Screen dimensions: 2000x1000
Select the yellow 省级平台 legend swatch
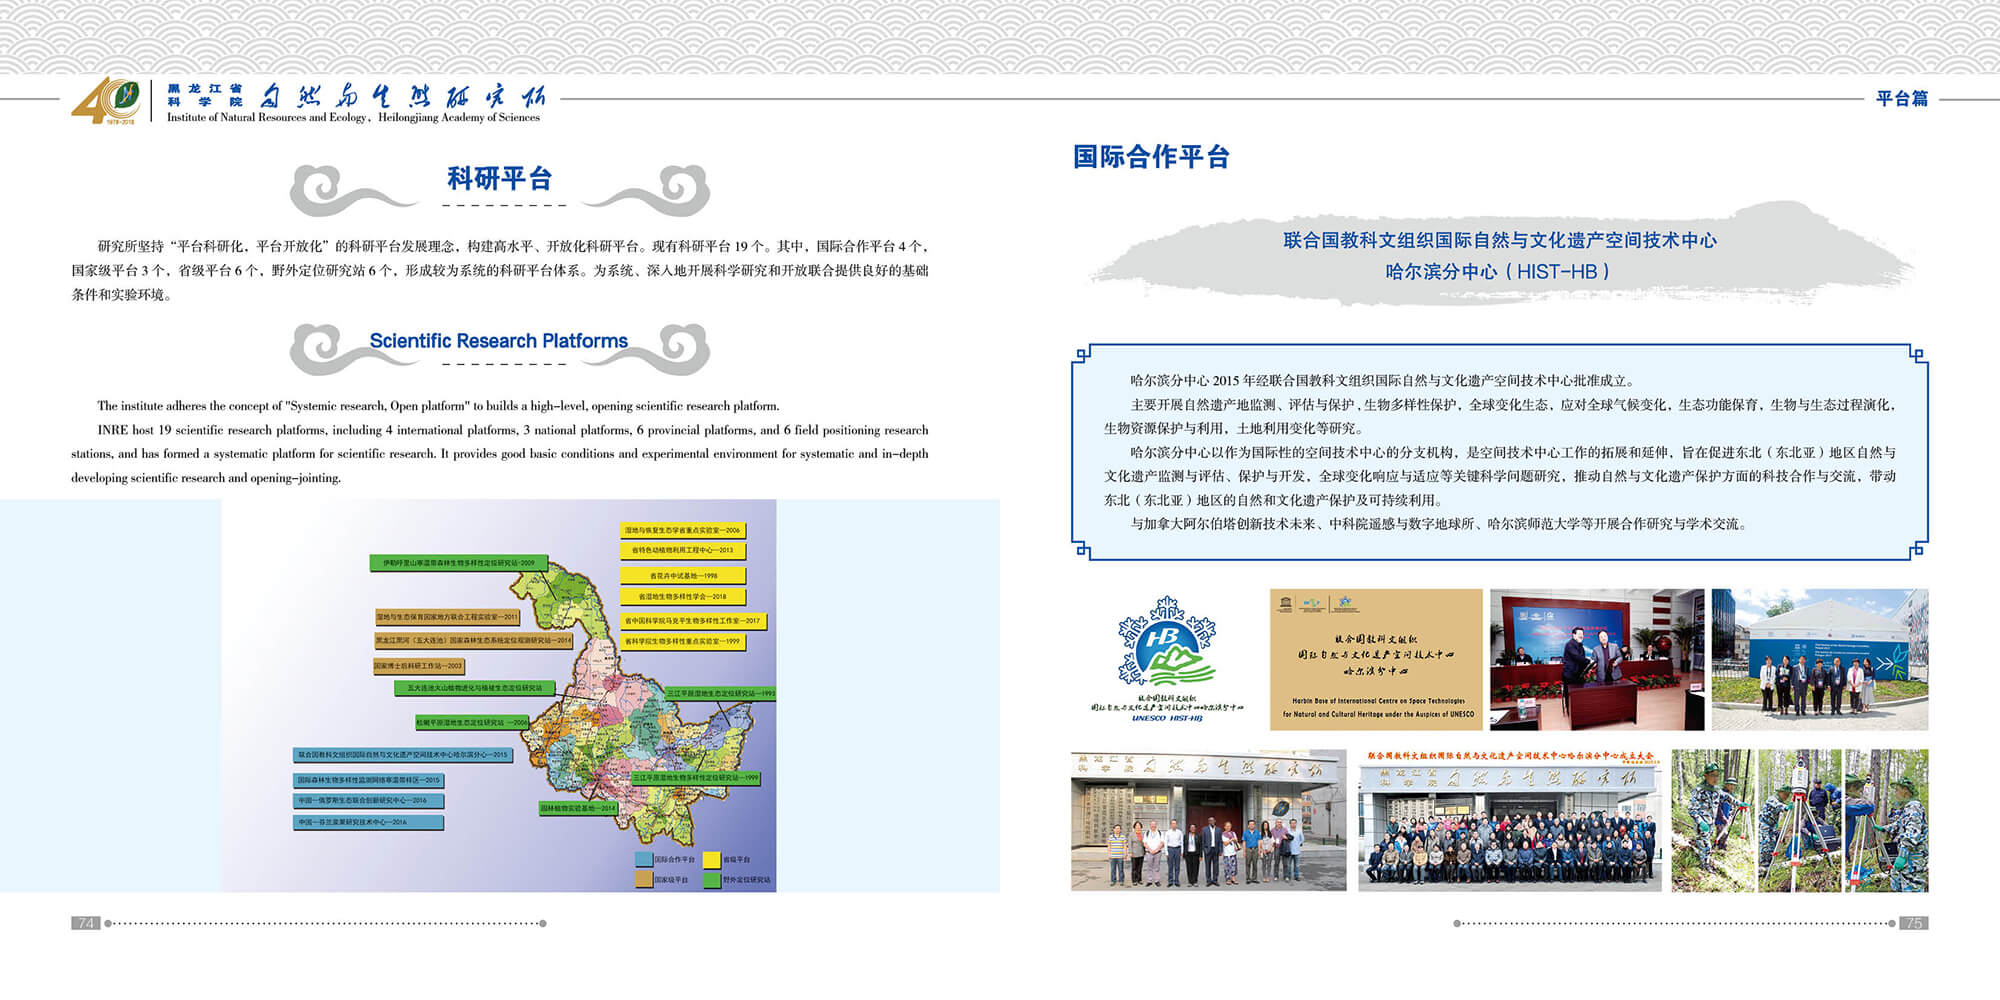click(712, 859)
